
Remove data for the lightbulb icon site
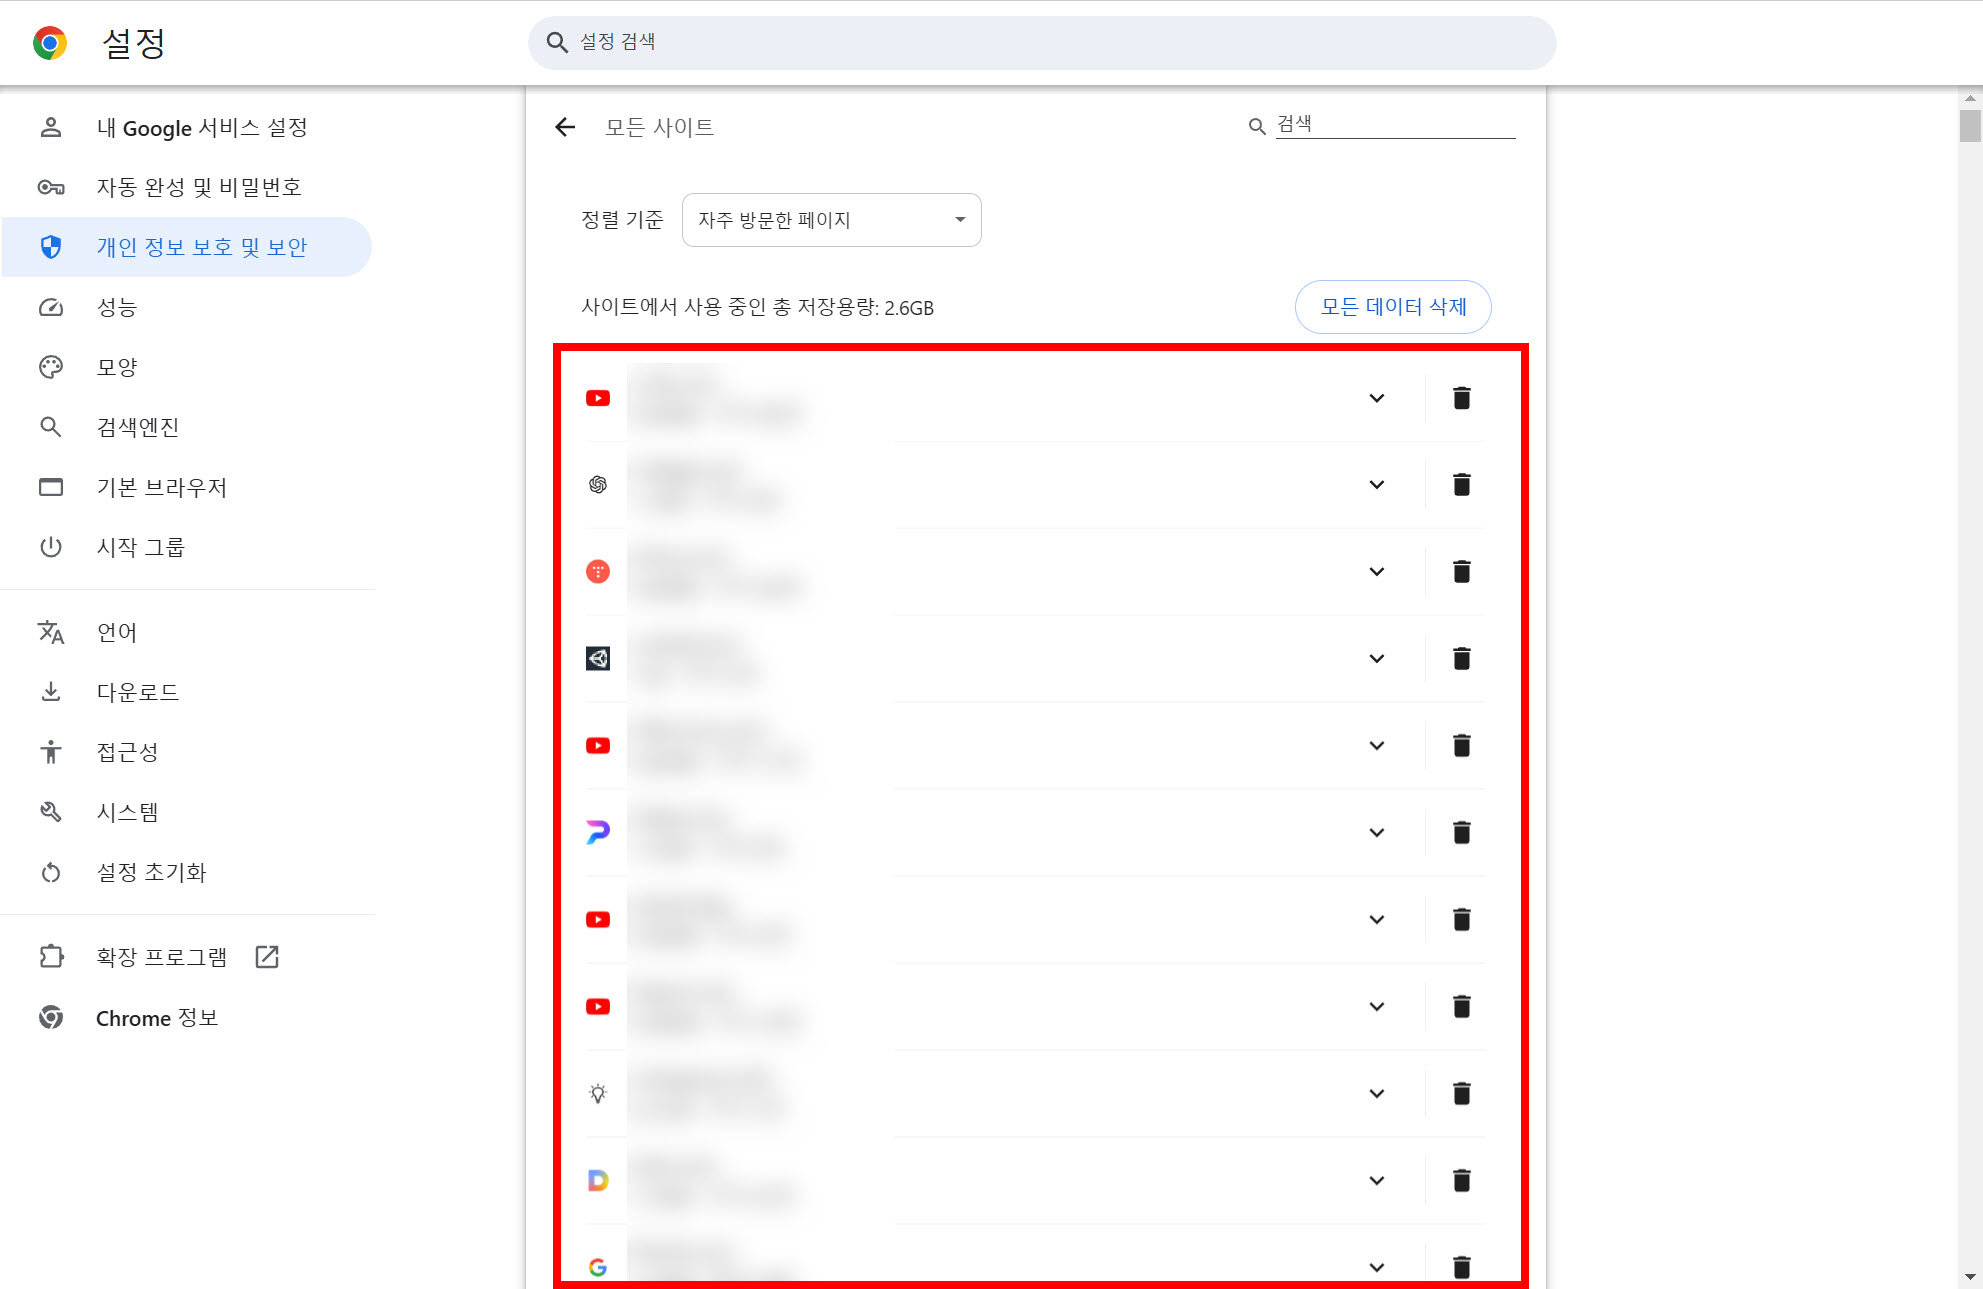click(x=1461, y=1094)
